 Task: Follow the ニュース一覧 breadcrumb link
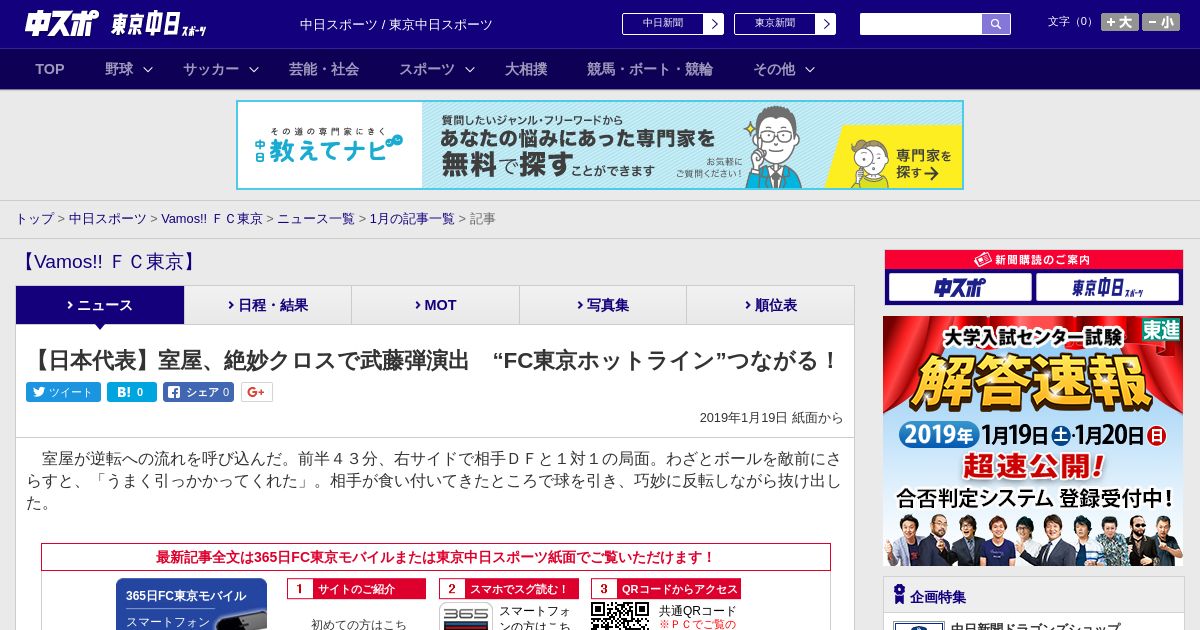316,218
